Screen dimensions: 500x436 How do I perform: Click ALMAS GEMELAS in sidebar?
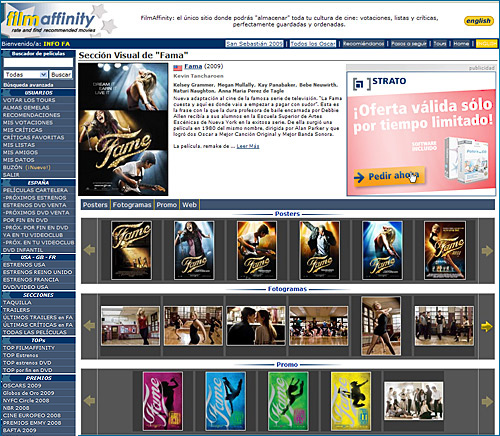pyautogui.click(x=26, y=107)
